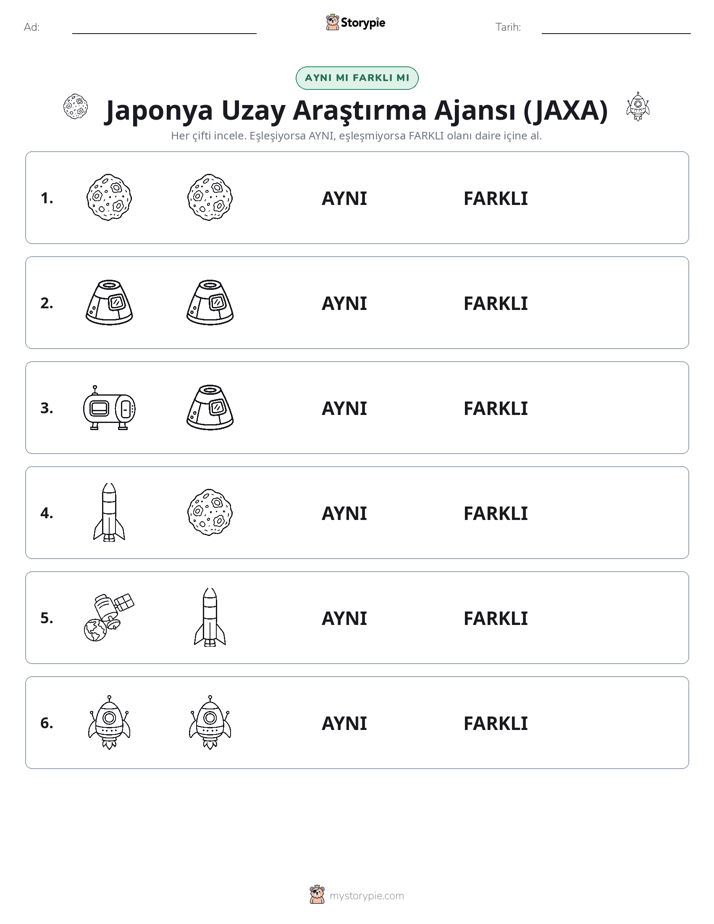Open the mystorypie.com footer link
Image resolution: width=714 pixels, height=924 pixels.
(357, 895)
